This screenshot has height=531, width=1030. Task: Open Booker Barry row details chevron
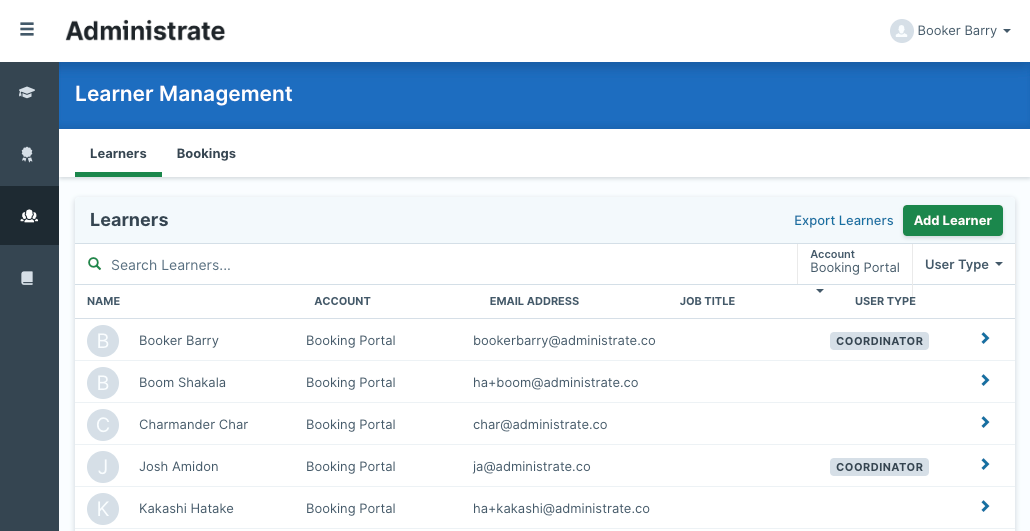pyautogui.click(x=985, y=338)
